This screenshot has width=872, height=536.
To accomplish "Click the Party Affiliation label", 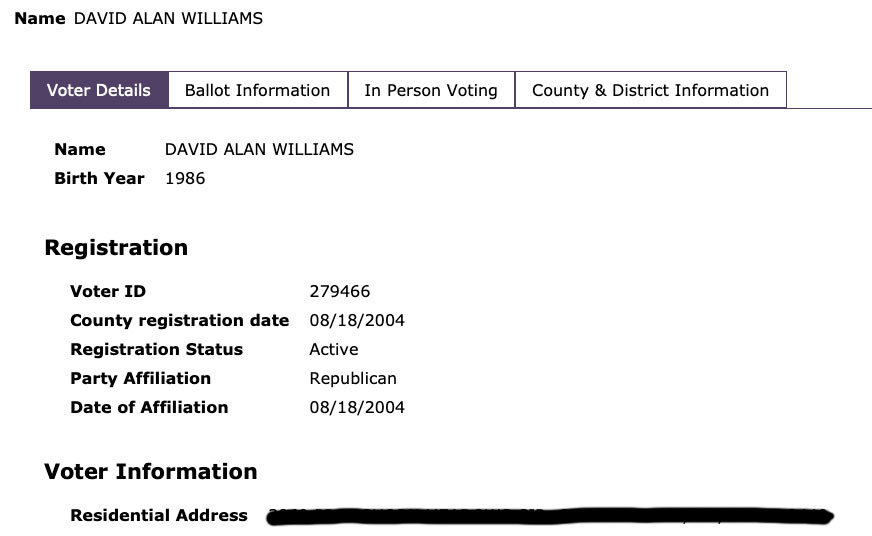I will (140, 378).
